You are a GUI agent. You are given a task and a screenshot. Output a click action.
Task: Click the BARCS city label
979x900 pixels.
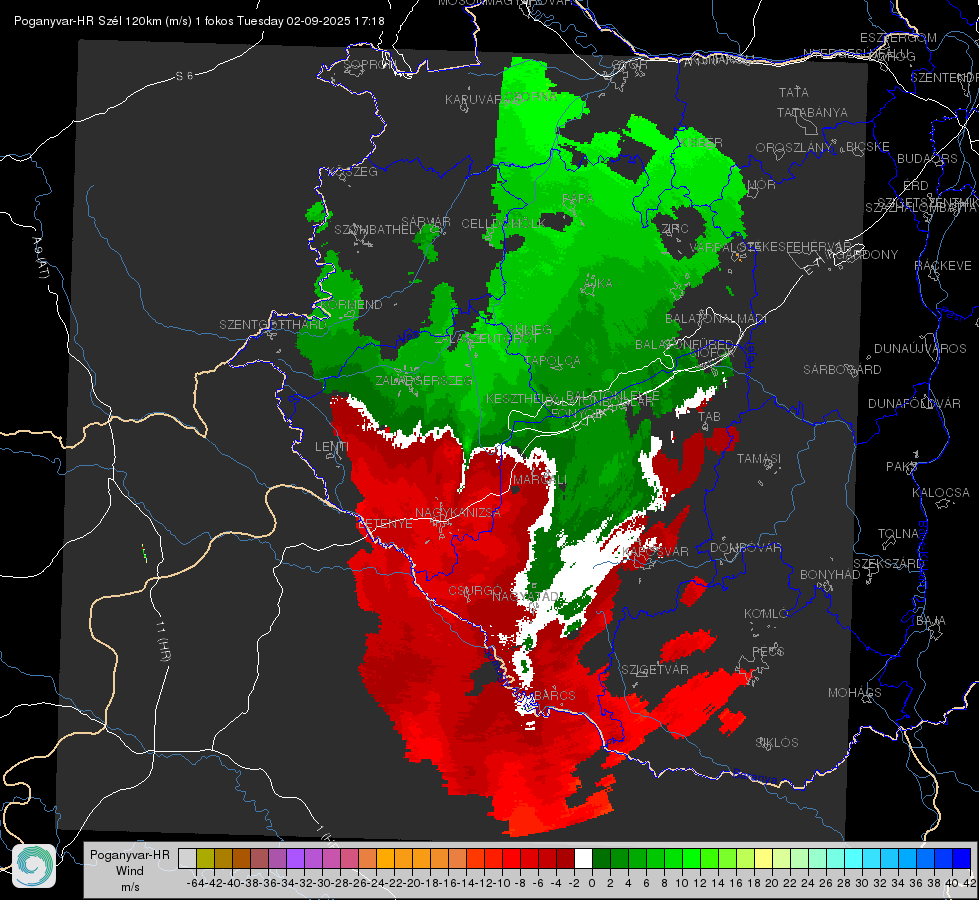click(554, 695)
